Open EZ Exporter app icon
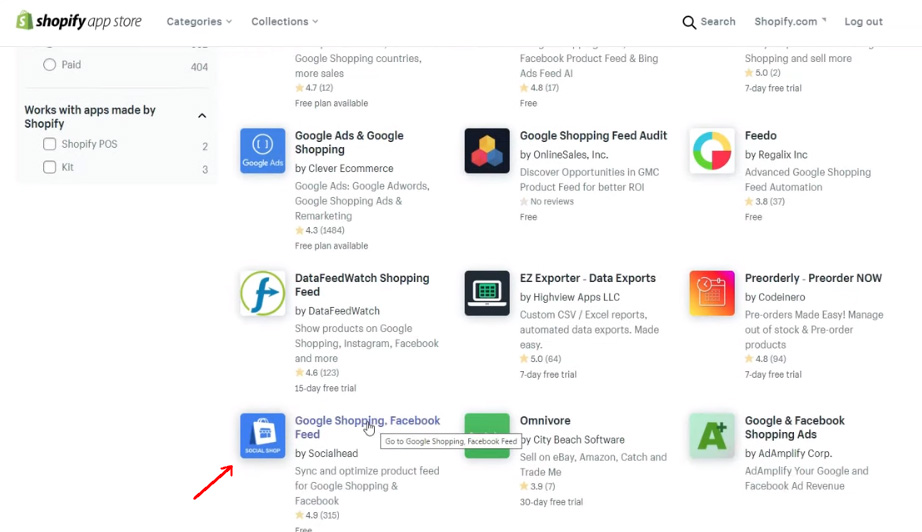922x532 pixels. (x=487, y=293)
